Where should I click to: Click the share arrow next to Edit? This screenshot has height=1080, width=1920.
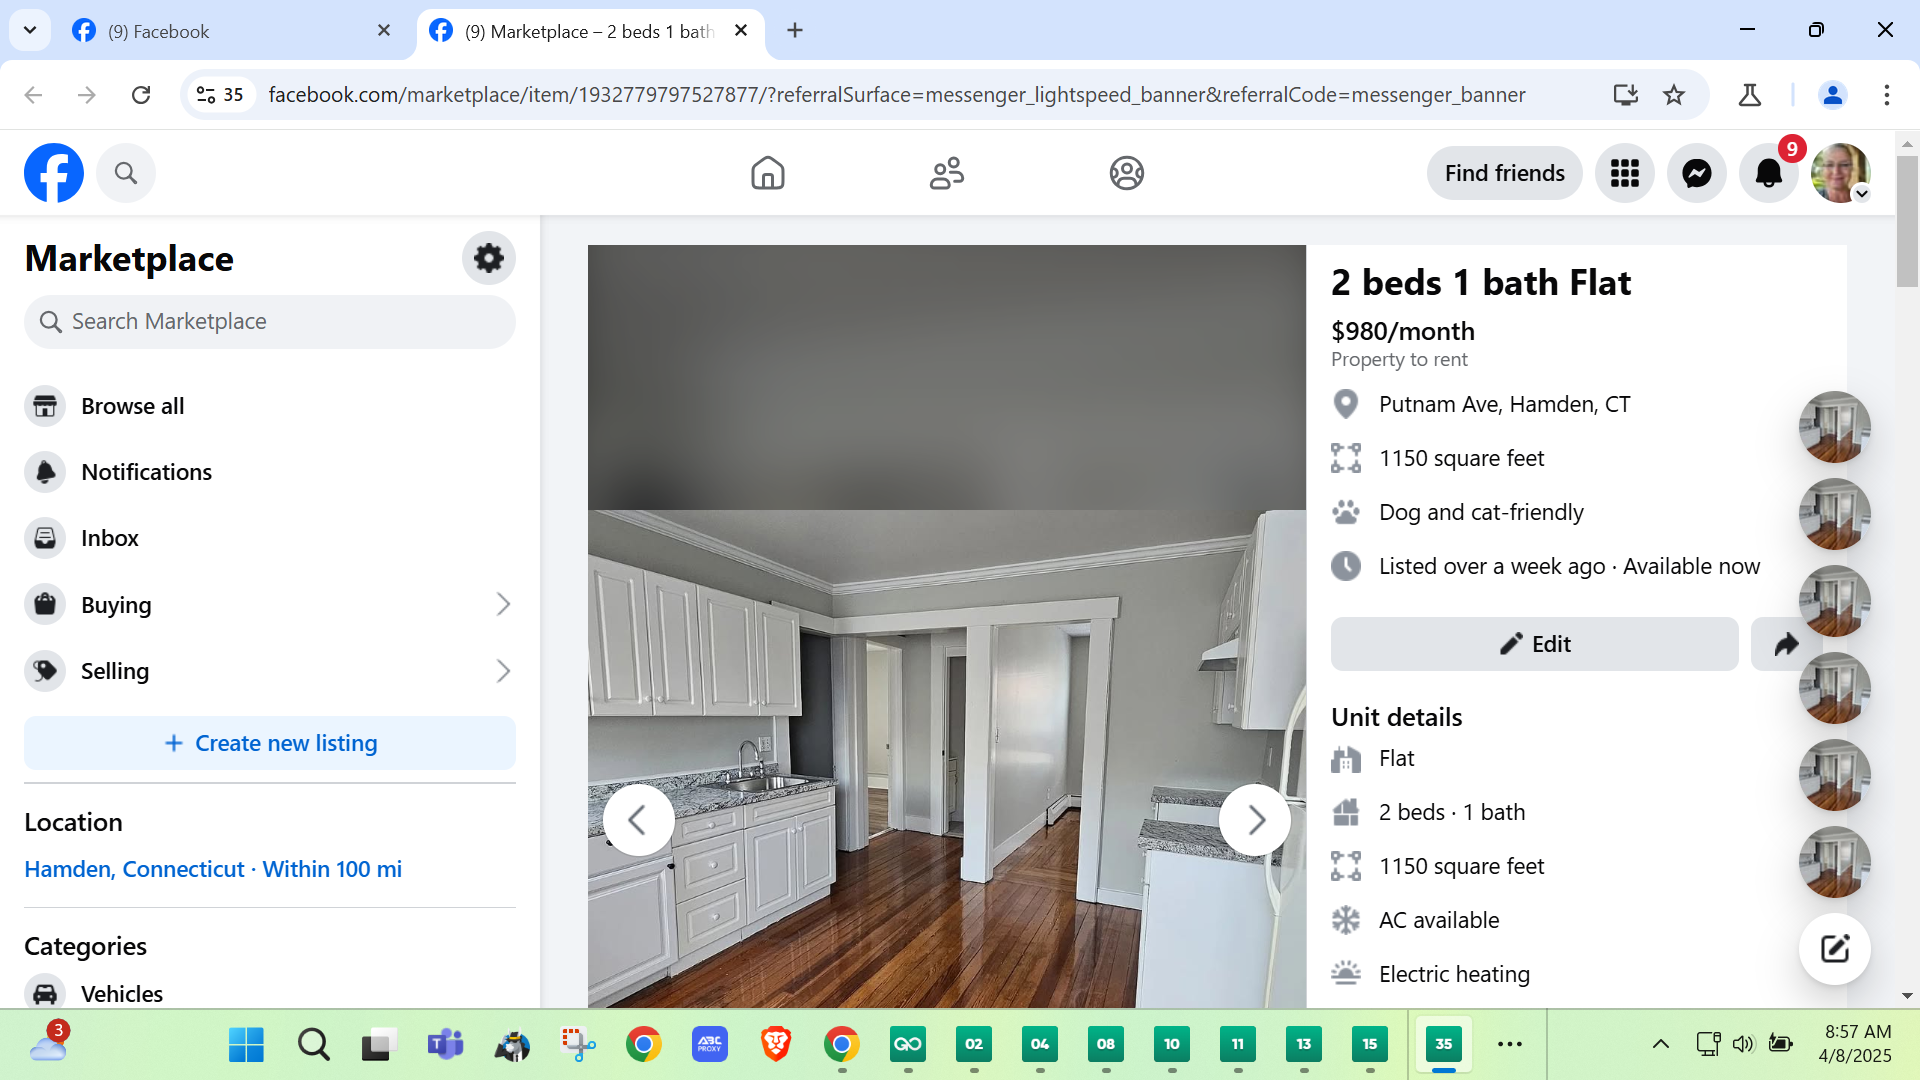pyautogui.click(x=1785, y=644)
